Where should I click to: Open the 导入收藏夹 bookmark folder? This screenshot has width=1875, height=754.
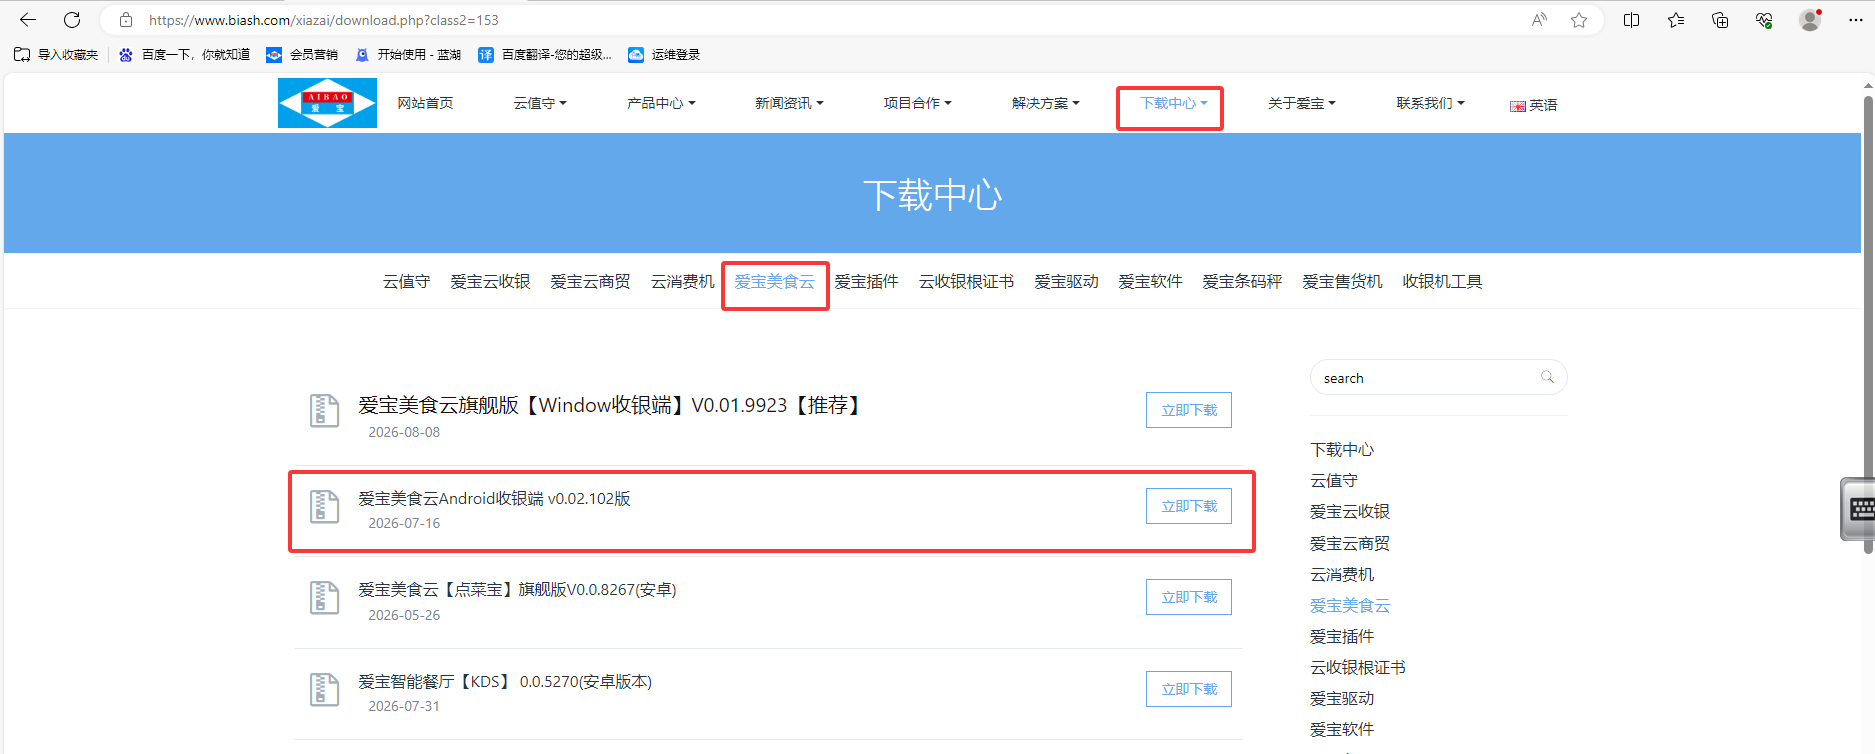pos(56,55)
